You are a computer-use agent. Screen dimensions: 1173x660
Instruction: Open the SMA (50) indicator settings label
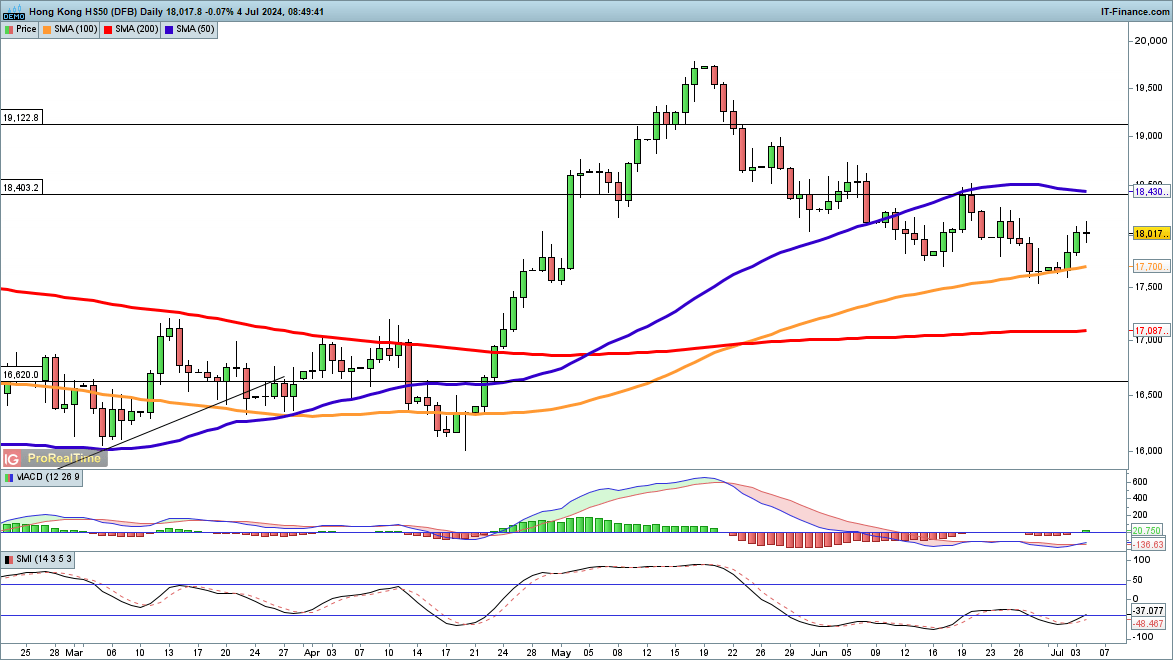[x=196, y=30]
